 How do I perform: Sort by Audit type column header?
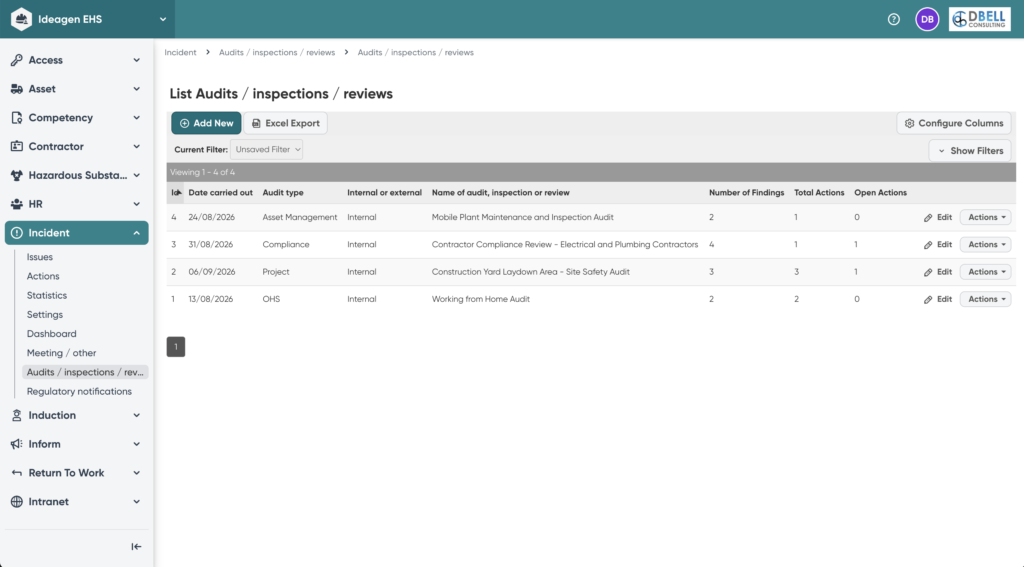point(283,193)
